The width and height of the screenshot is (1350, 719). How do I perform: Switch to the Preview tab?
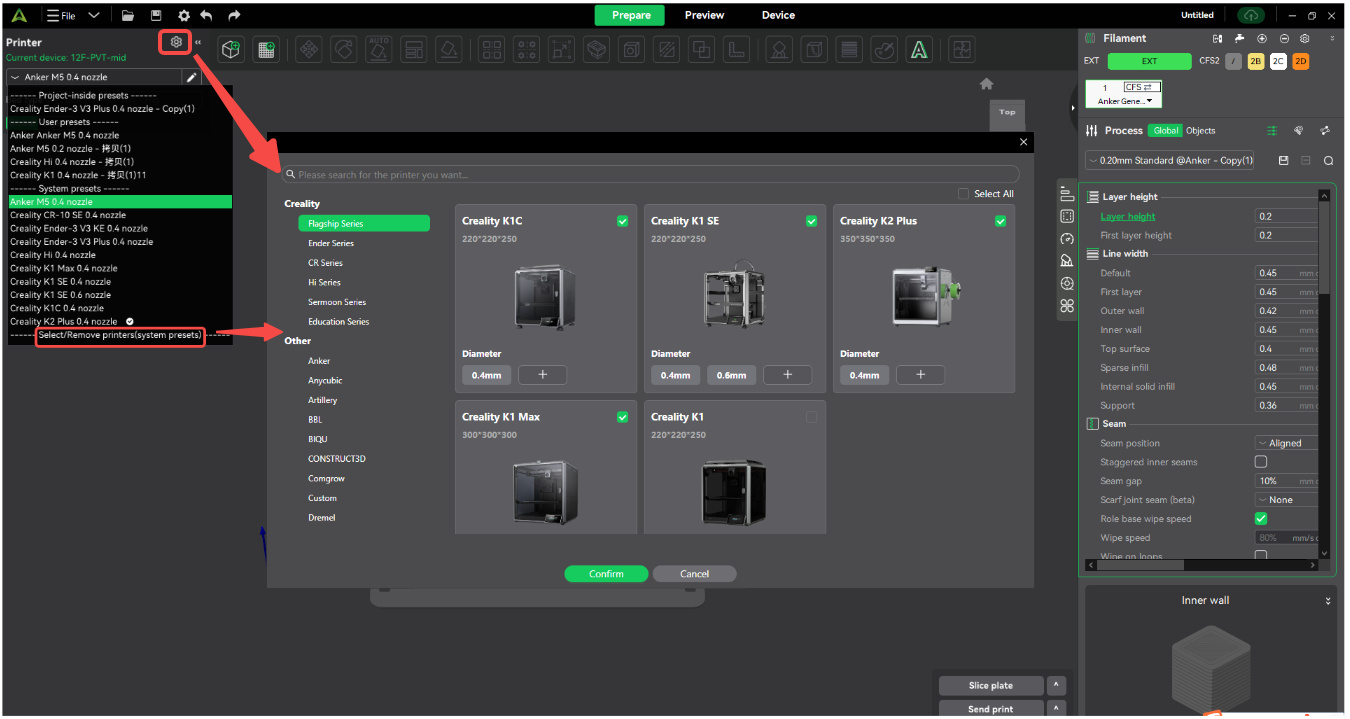coord(704,15)
